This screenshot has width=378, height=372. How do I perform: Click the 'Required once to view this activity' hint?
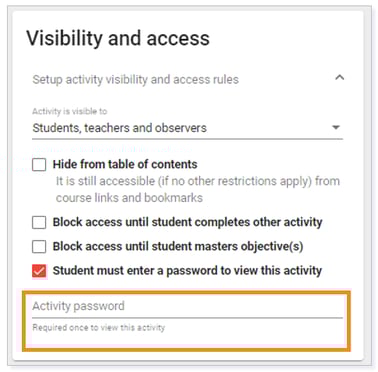pyautogui.click(x=99, y=328)
